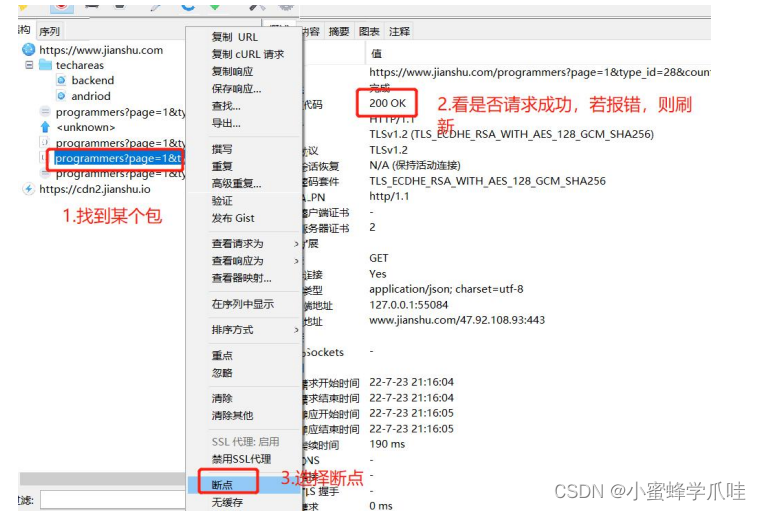Click the N/A (保持活动连接) value
This screenshot has height=511, width=761.
point(415,165)
